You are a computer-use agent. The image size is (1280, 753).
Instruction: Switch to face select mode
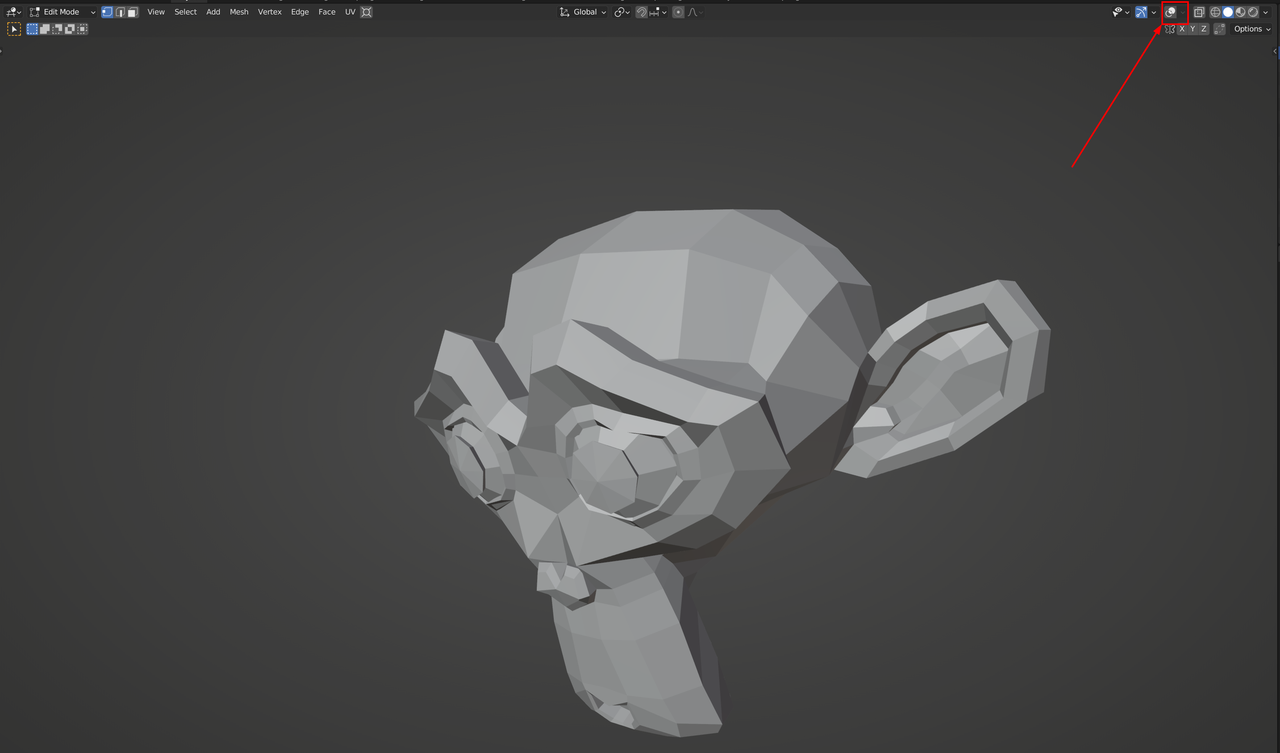(132, 12)
